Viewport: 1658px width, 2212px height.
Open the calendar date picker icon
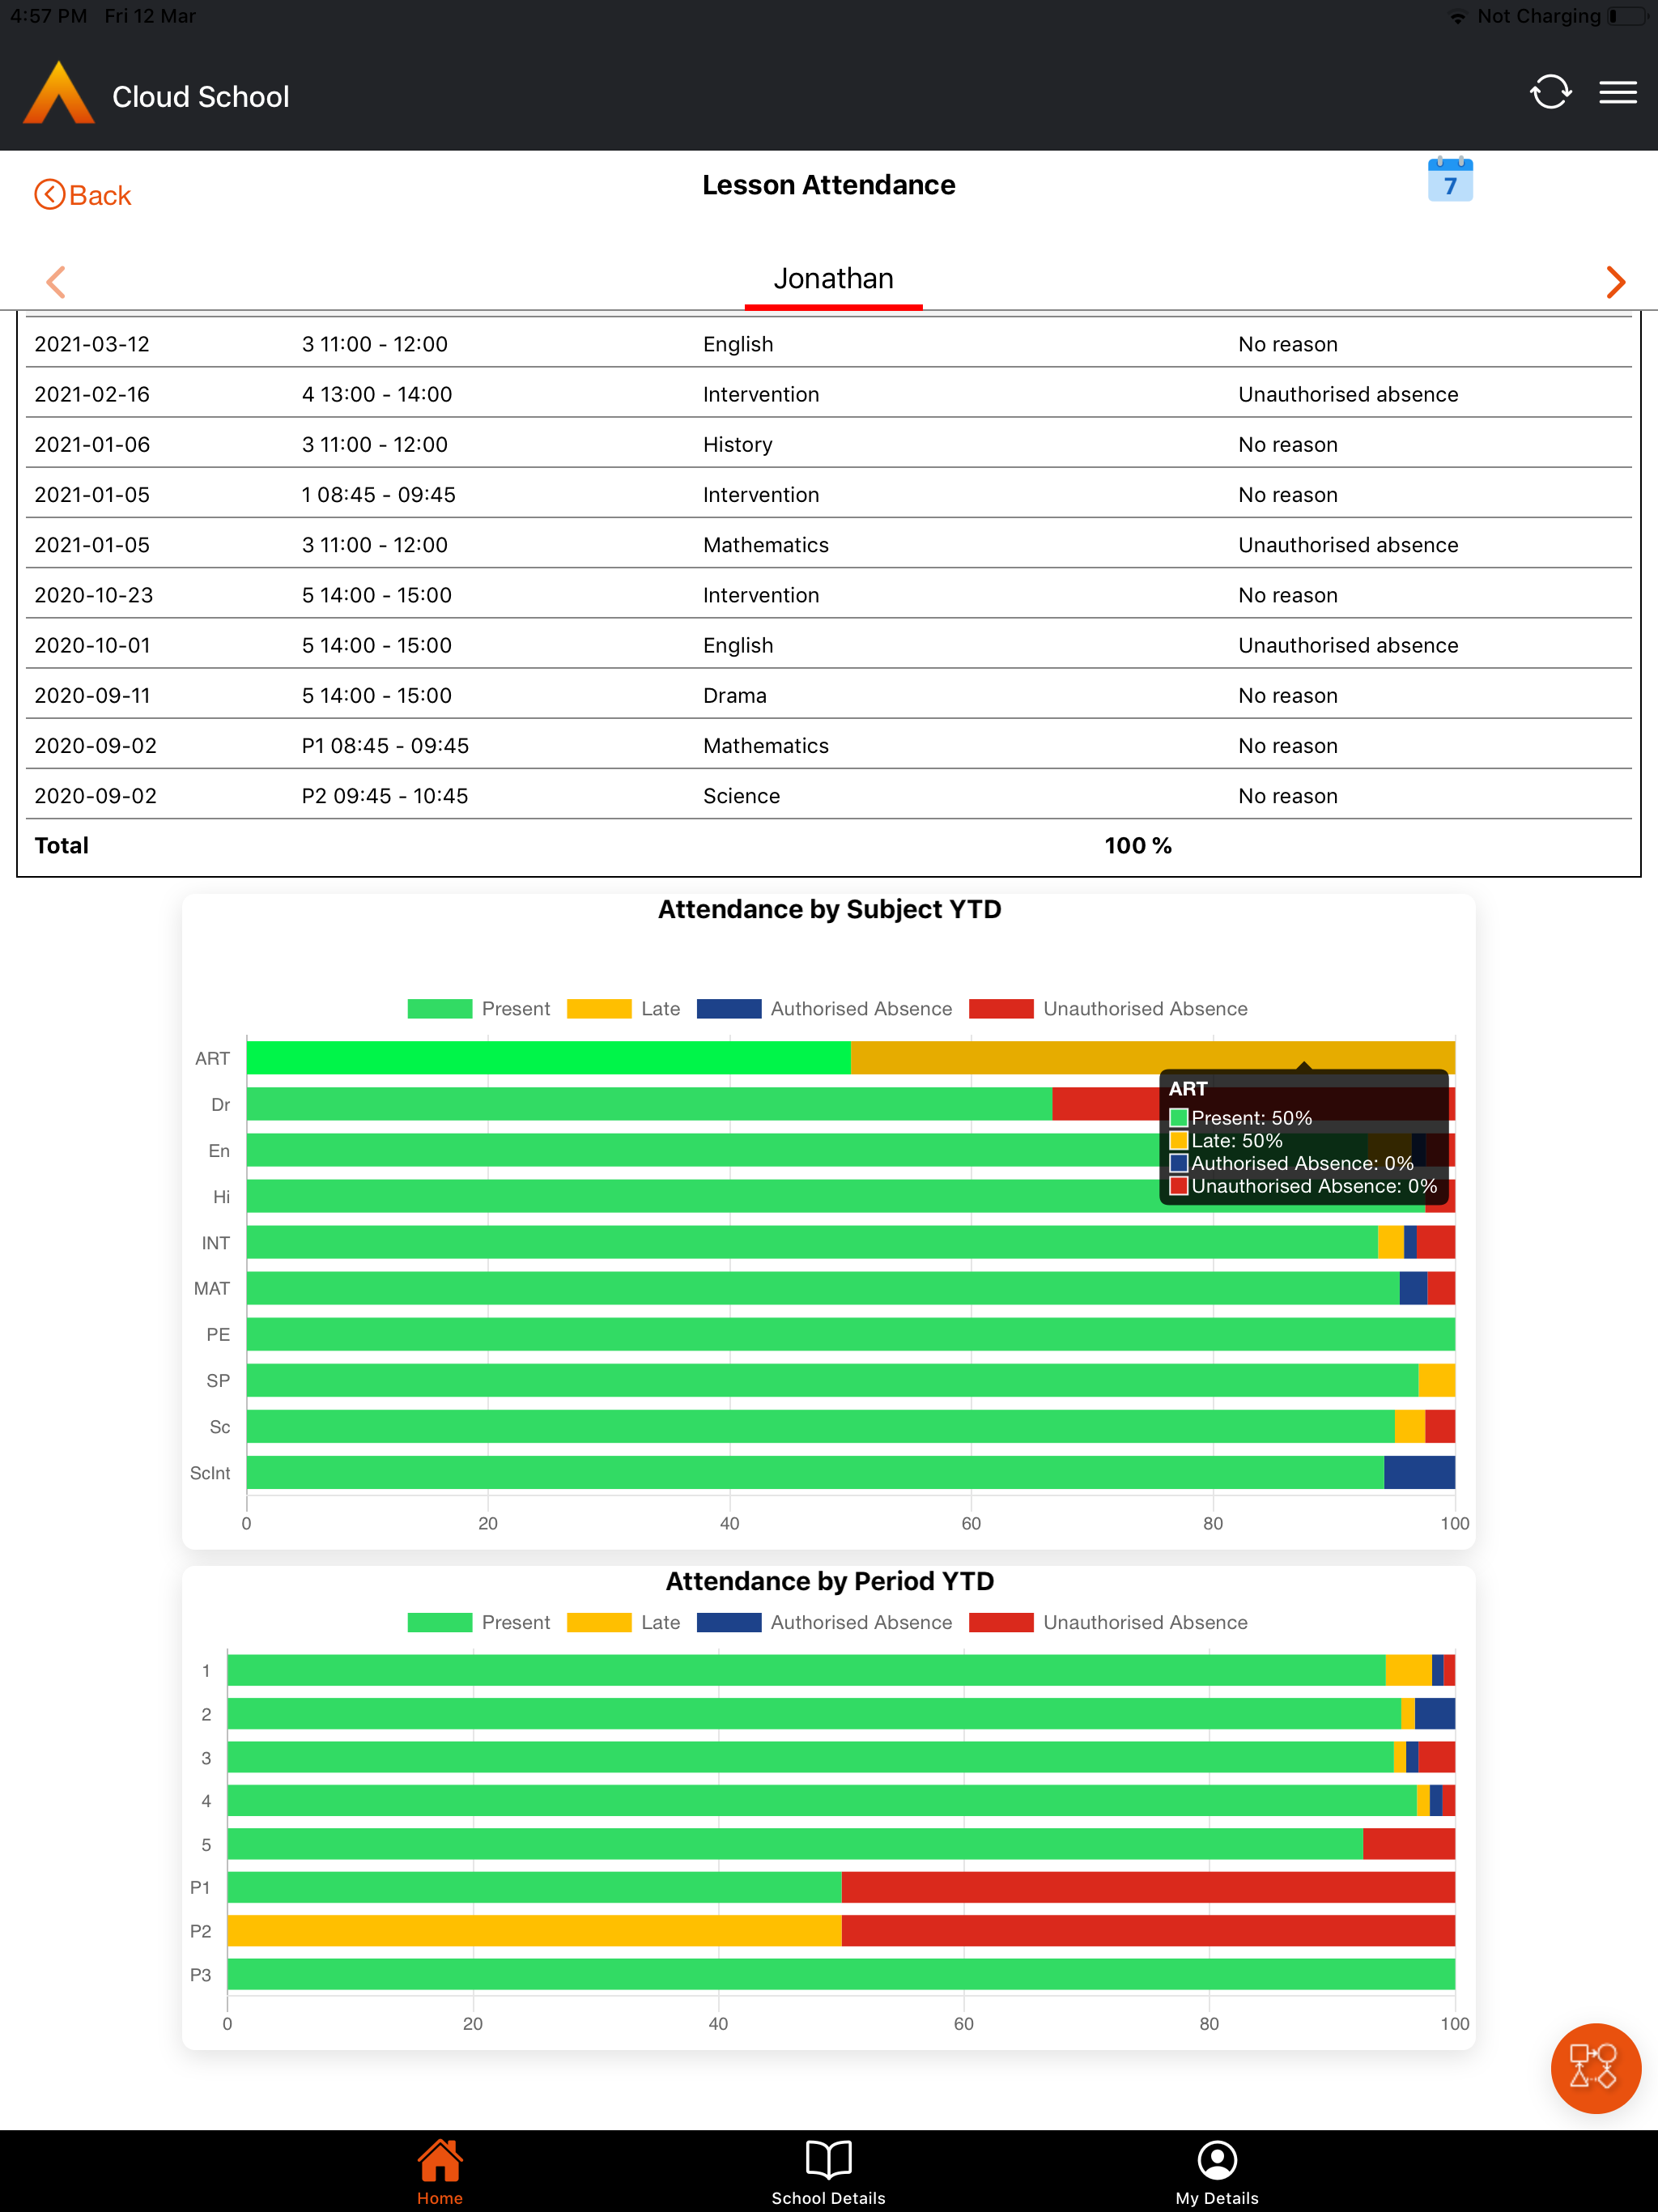click(1450, 180)
